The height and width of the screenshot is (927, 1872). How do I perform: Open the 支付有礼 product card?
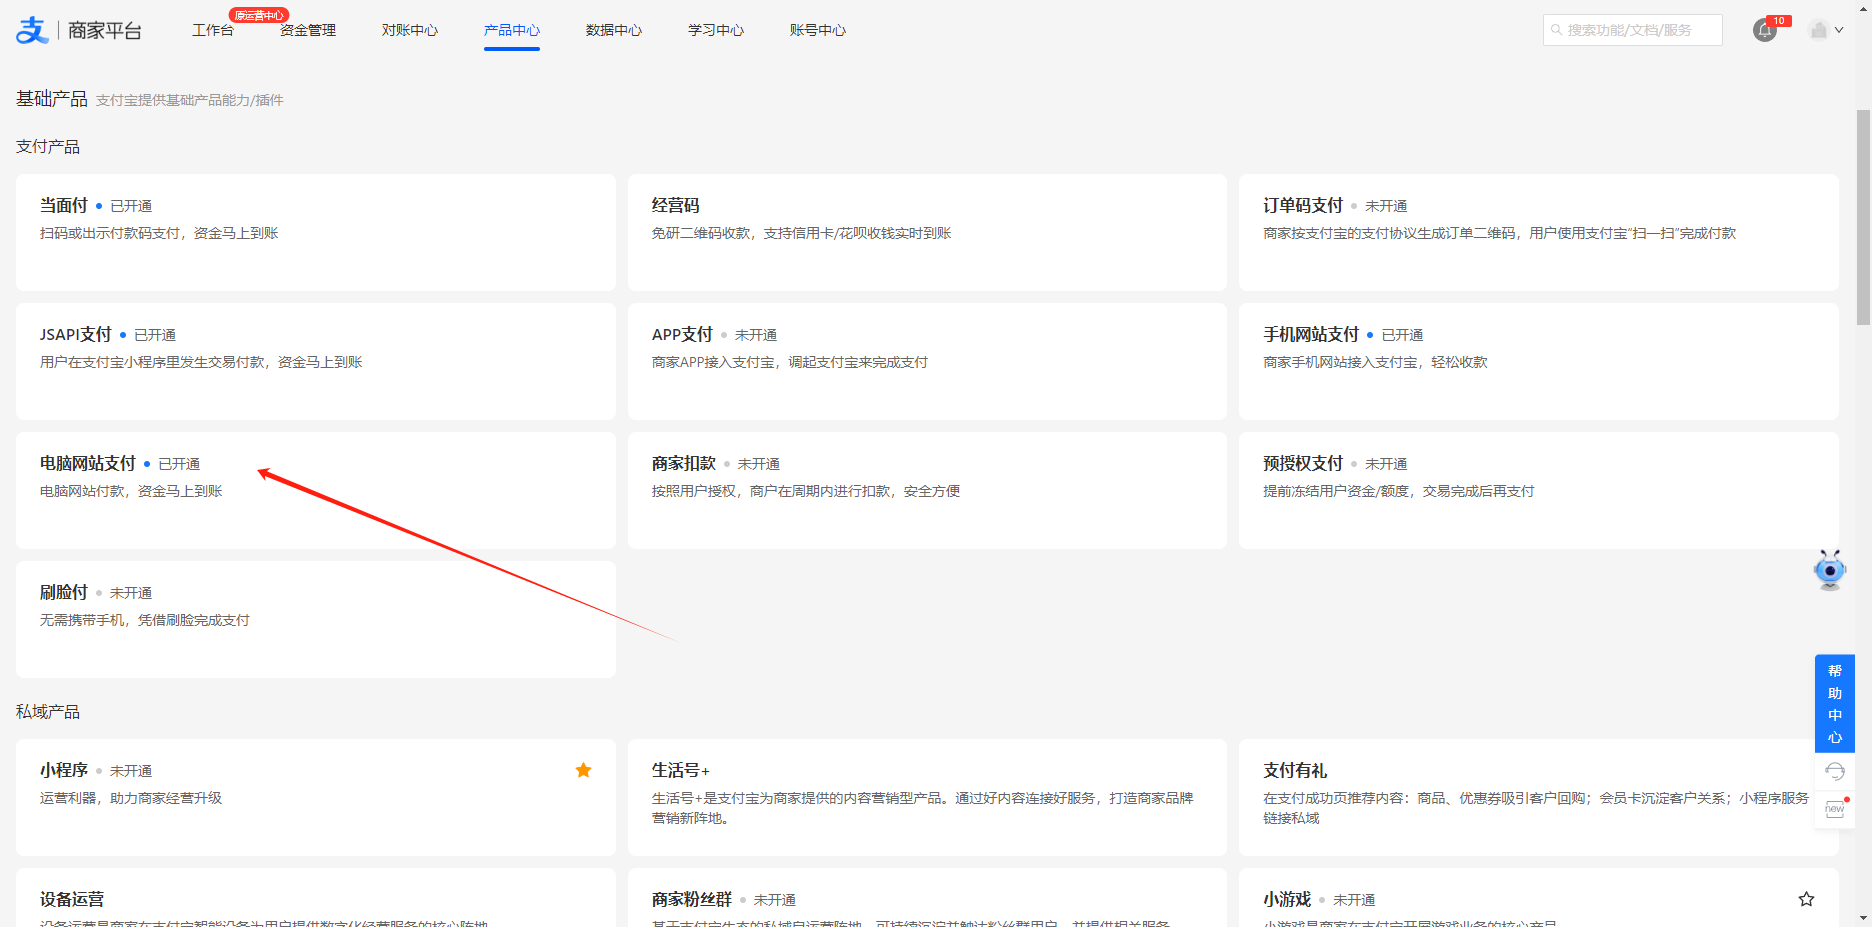[x=1539, y=797]
